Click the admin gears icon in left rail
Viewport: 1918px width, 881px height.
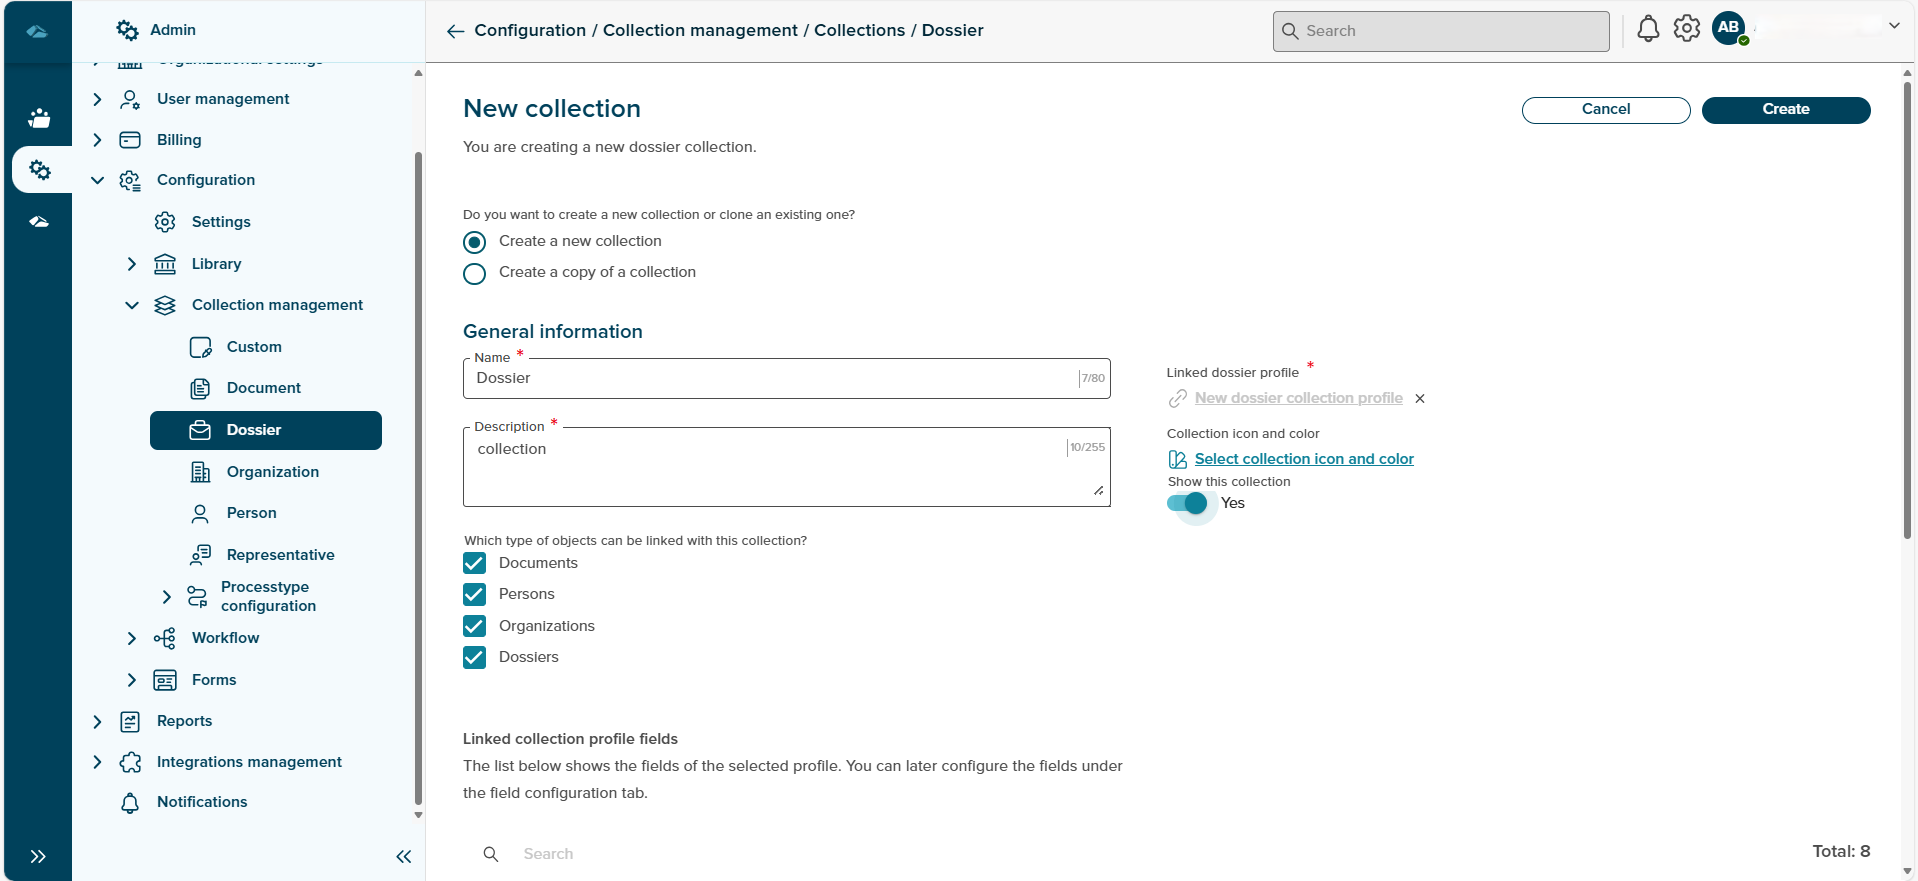tap(40, 170)
